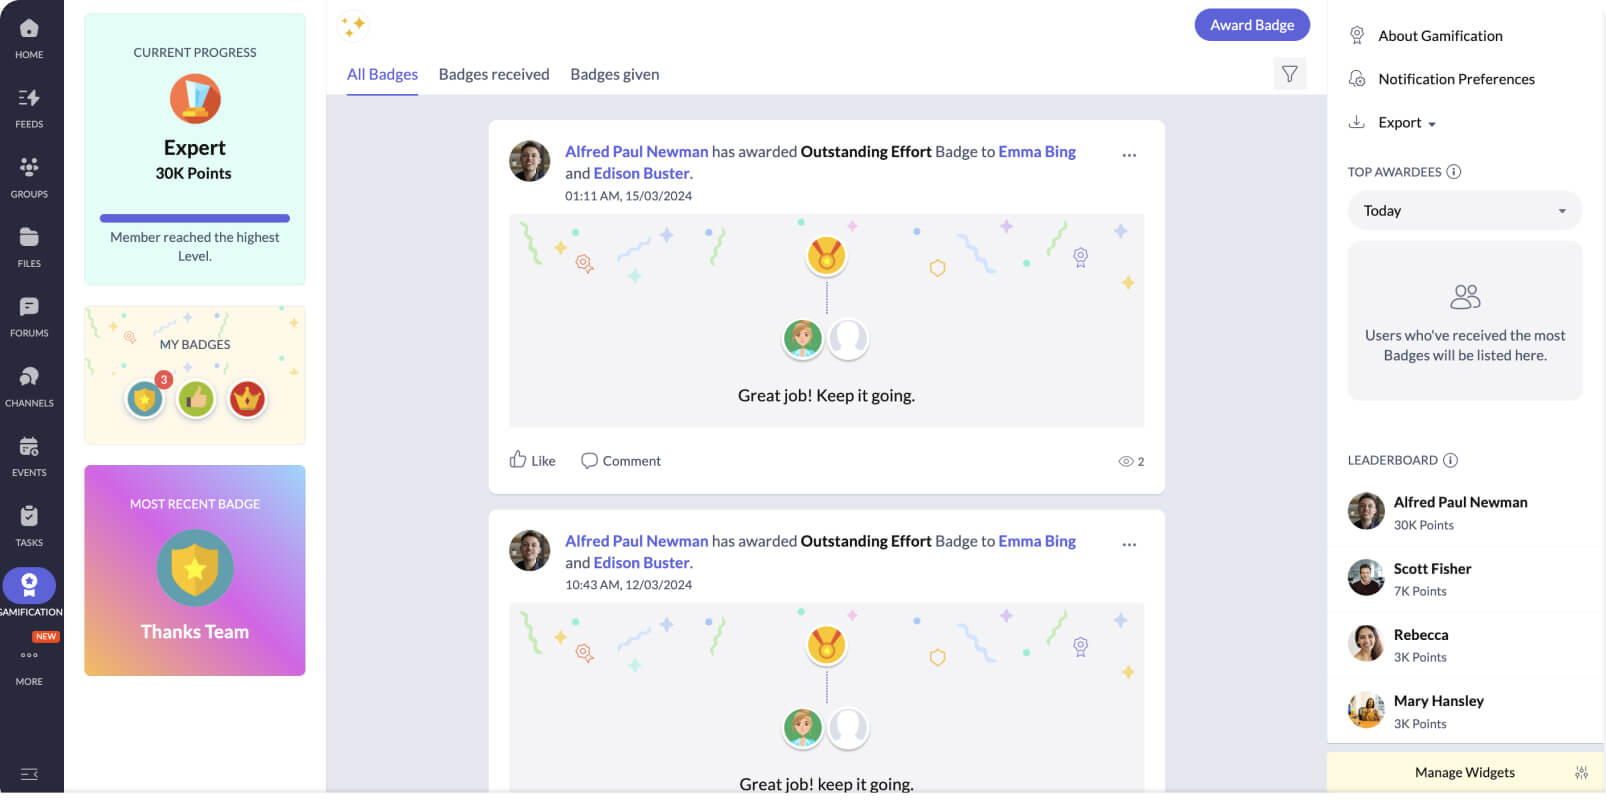Click the Expert level progress bar

195,218
